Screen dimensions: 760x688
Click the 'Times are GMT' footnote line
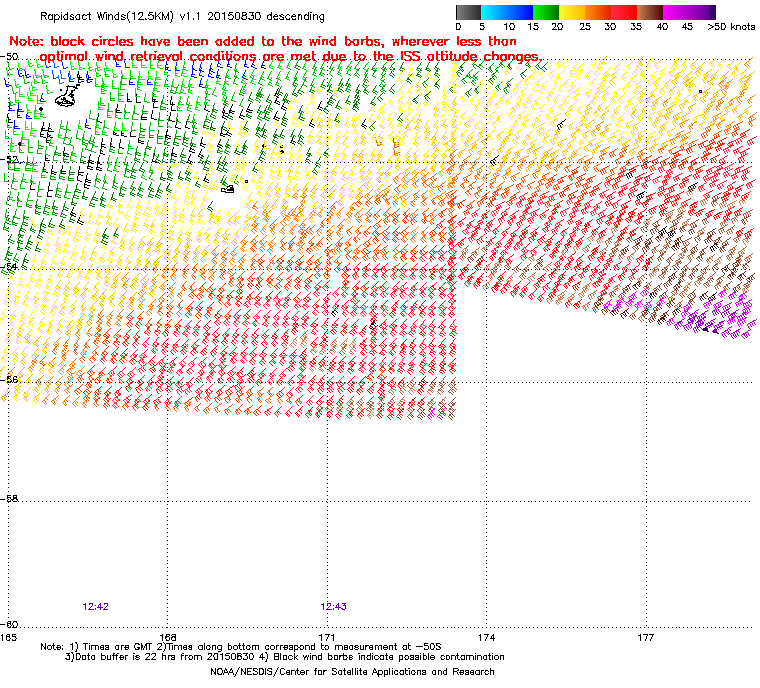coord(241,647)
